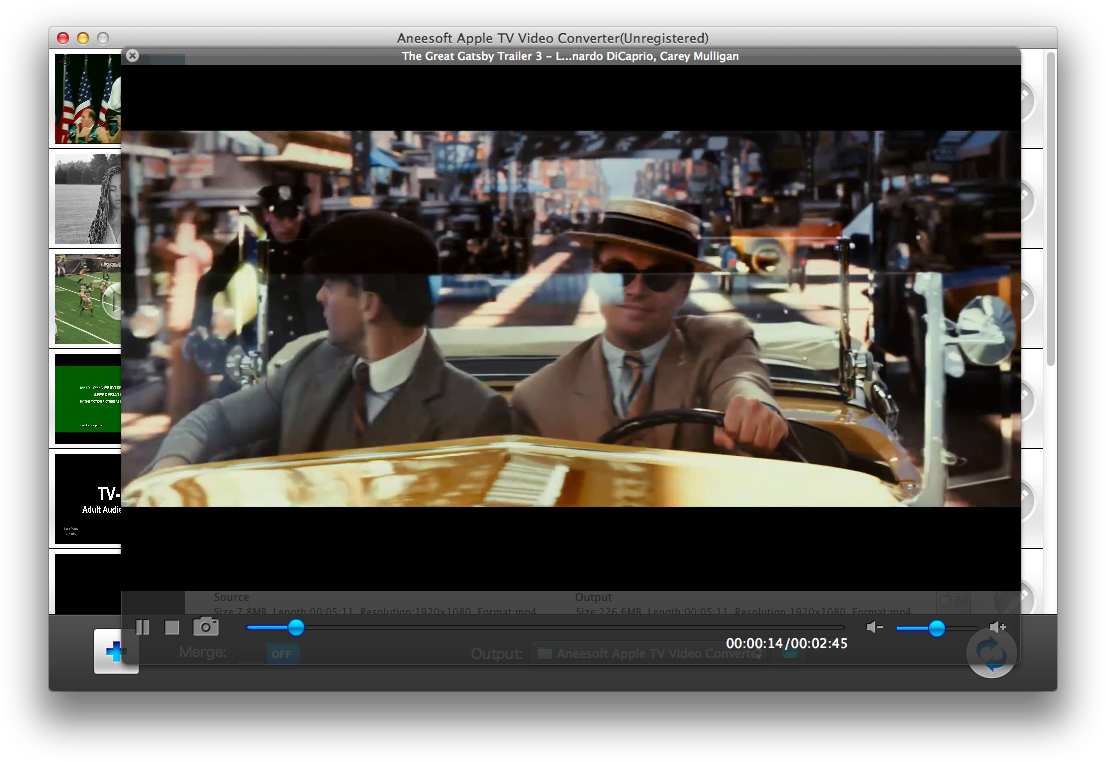Click the playing video frame in the preview
This screenshot has width=1106, height=762.
pos(571,319)
